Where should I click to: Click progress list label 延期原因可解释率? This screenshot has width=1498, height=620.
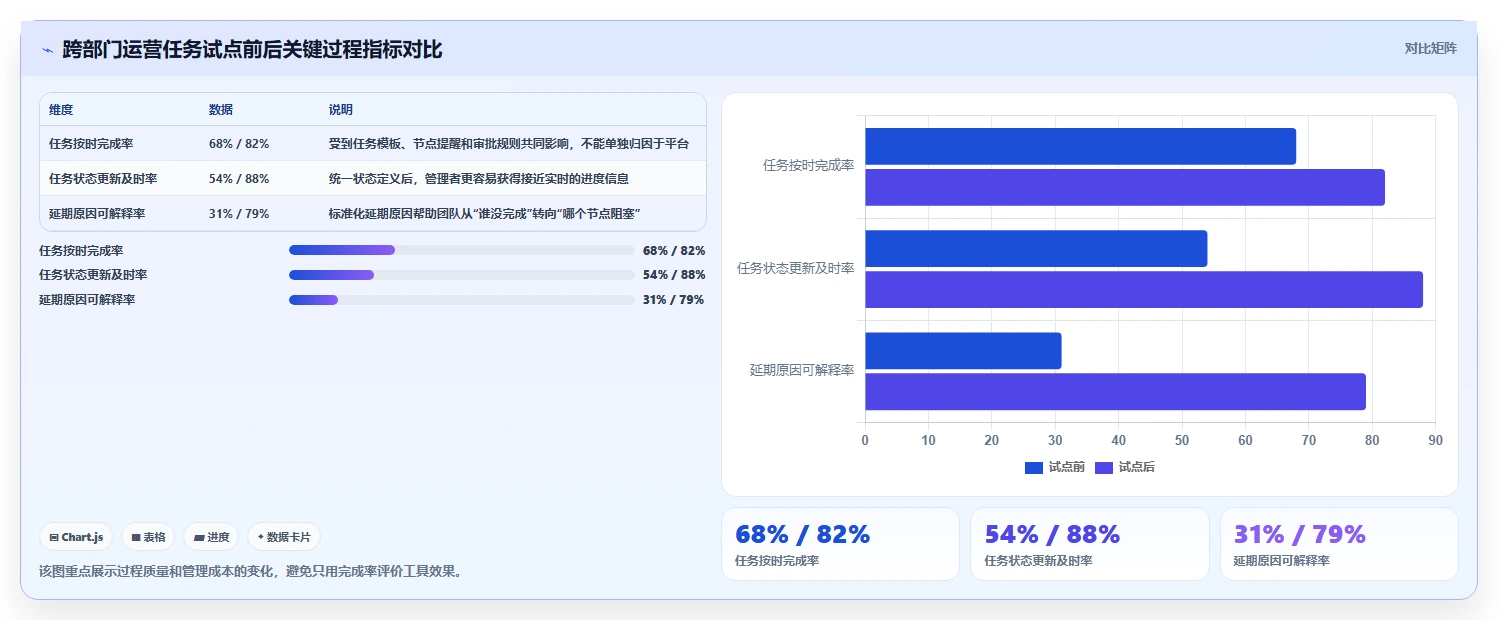click(87, 300)
